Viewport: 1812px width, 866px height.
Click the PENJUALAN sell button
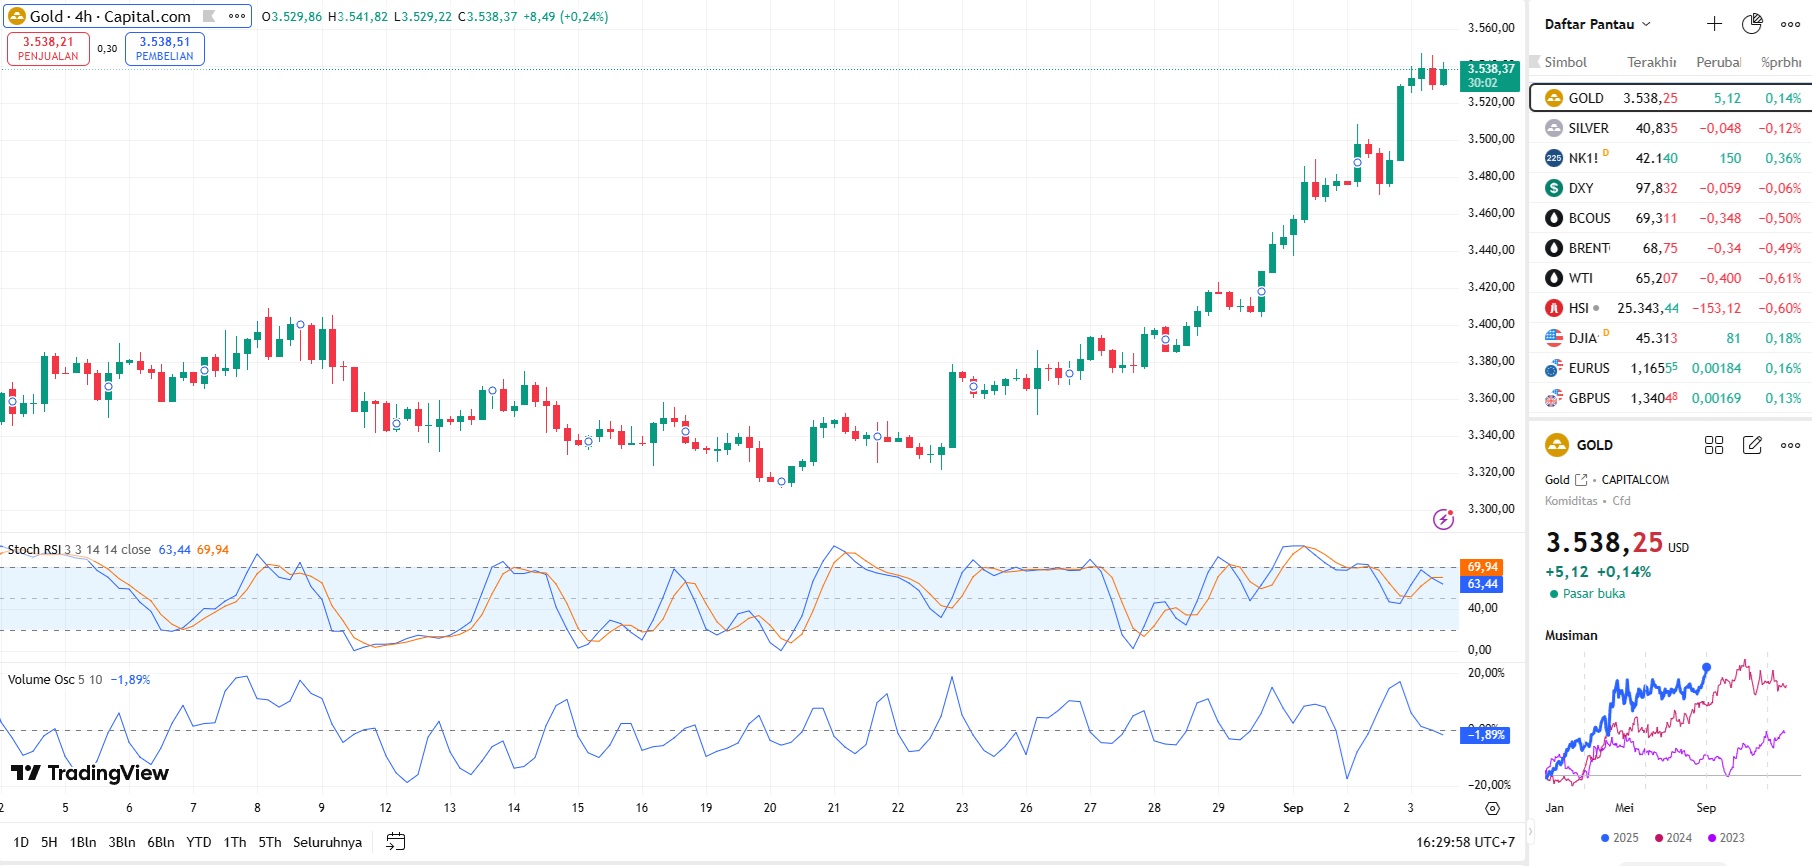click(x=48, y=48)
